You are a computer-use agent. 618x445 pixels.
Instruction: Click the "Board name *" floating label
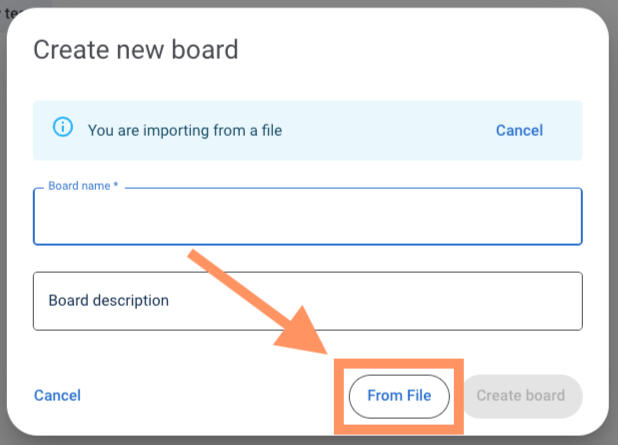(x=83, y=186)
